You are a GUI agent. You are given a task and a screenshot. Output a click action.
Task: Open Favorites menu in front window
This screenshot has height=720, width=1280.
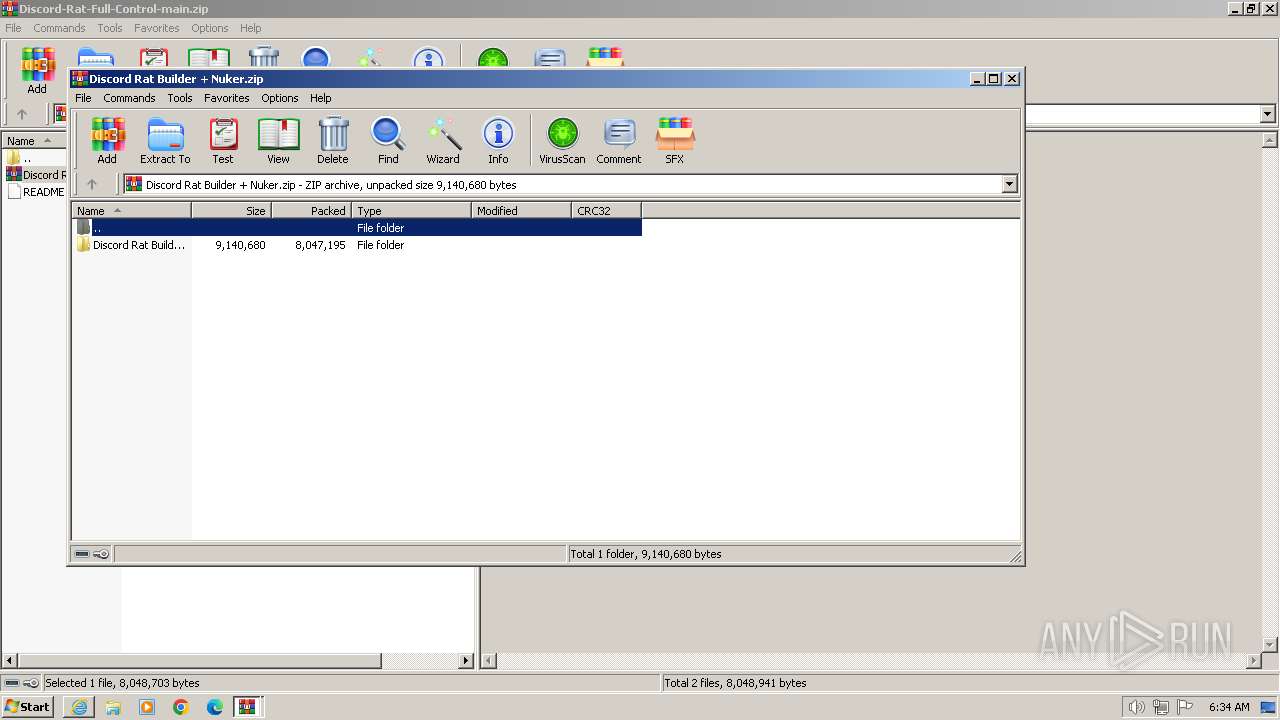pos(227,98)
